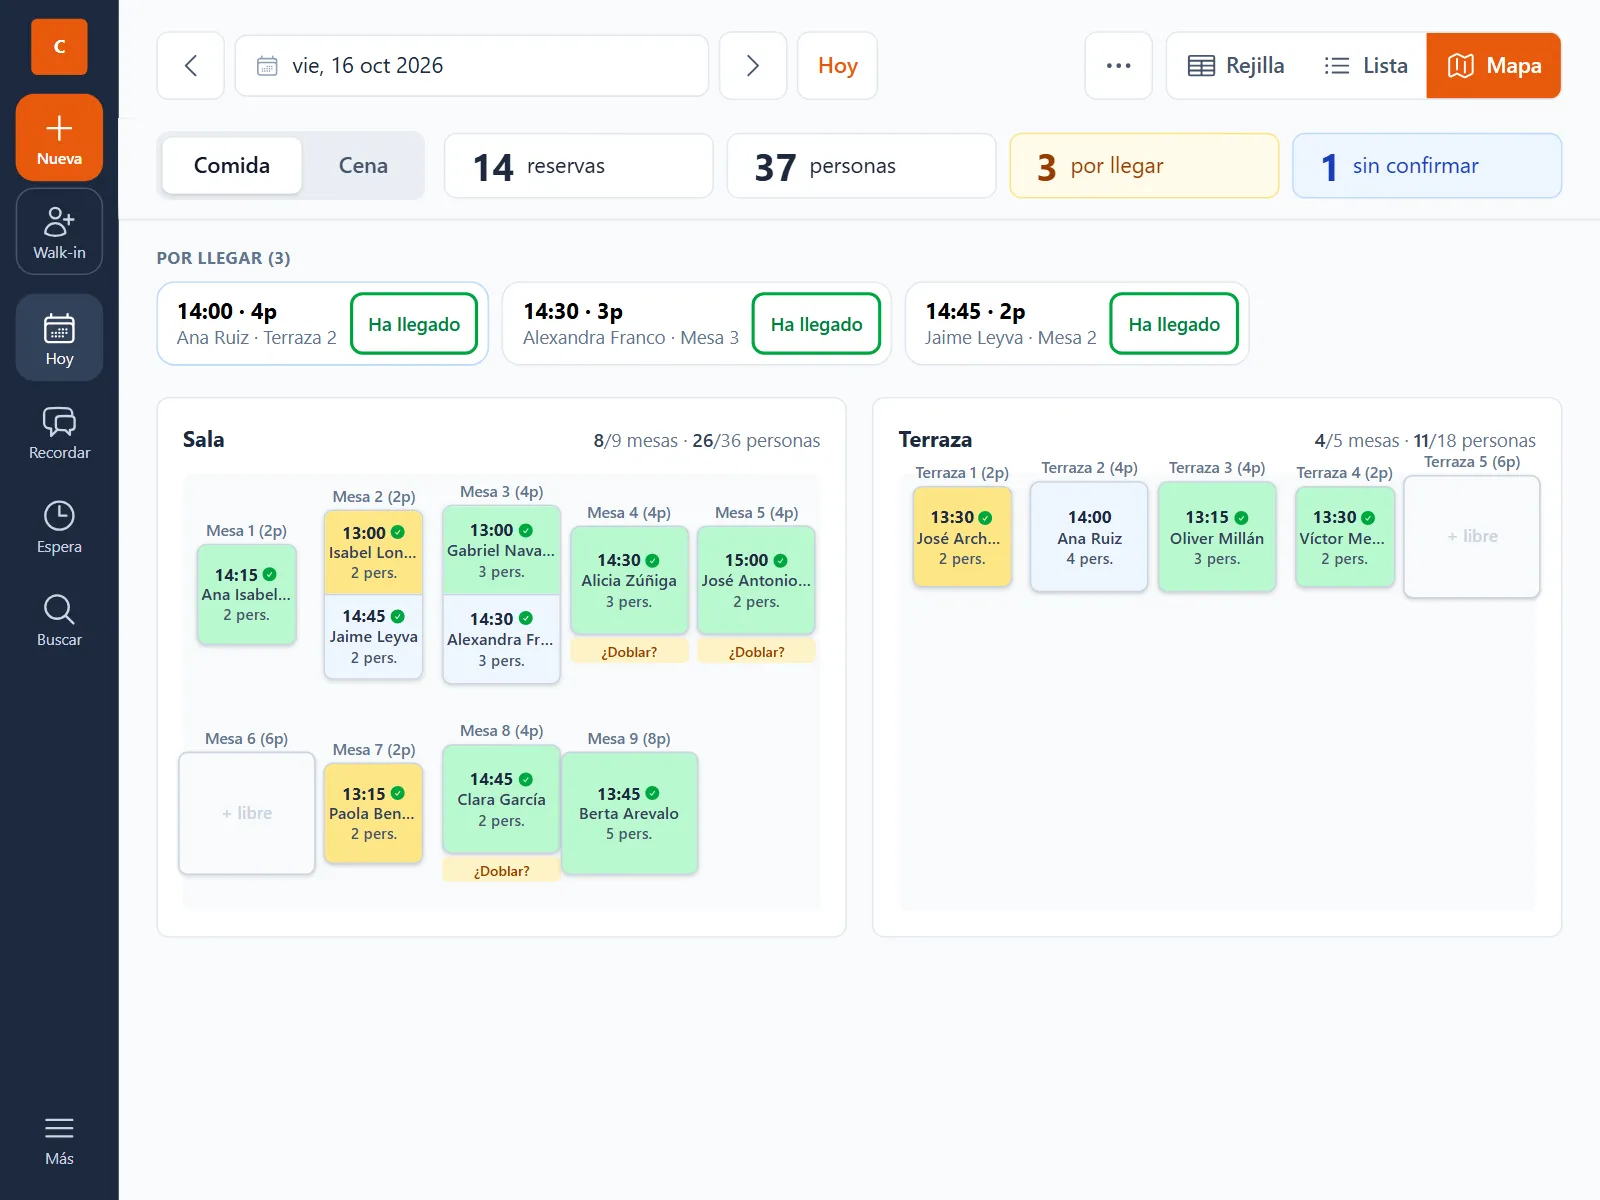1600x1200 pixels.
Task: Click the 14 reservas counter
Action: 579,166
